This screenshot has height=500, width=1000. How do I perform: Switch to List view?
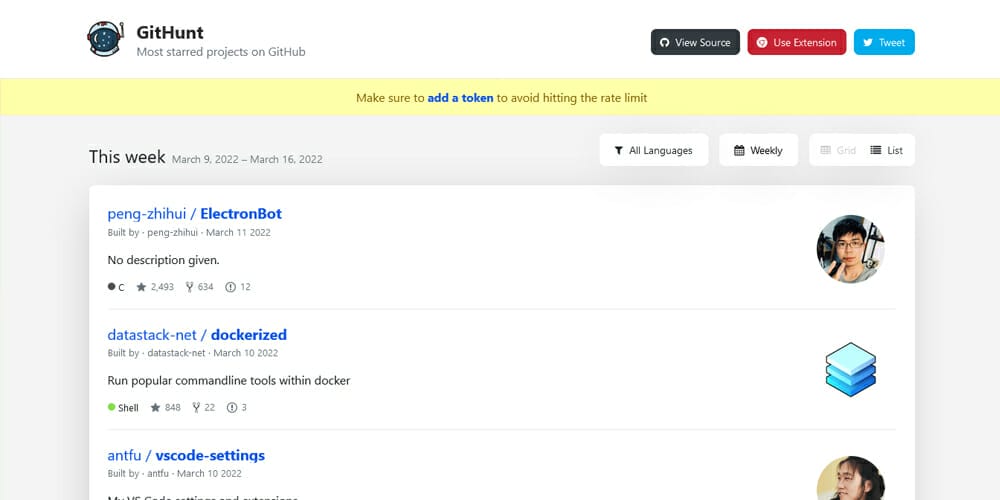pos(886,151)
